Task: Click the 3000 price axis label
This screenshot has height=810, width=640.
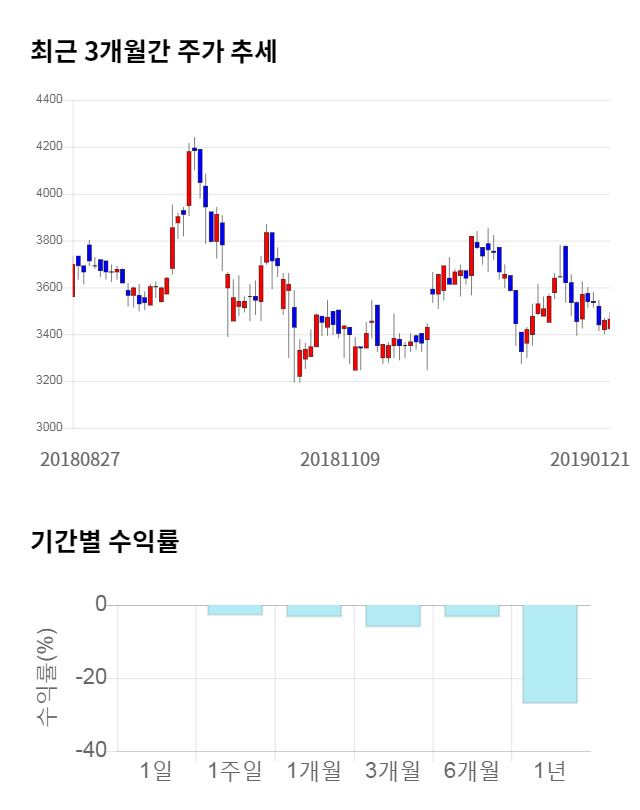Action: 48,428
